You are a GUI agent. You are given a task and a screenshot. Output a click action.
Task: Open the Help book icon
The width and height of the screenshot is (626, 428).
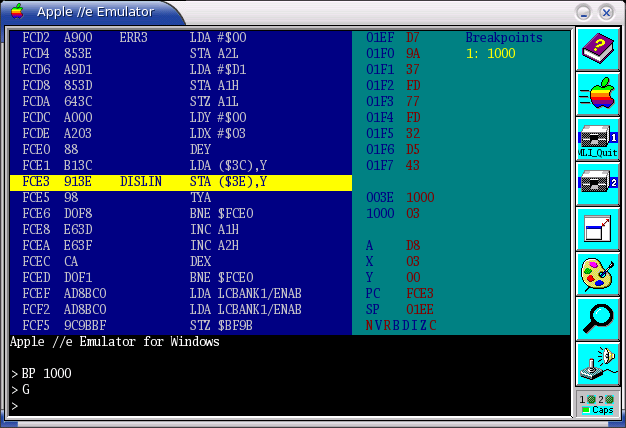coord(598,49)
